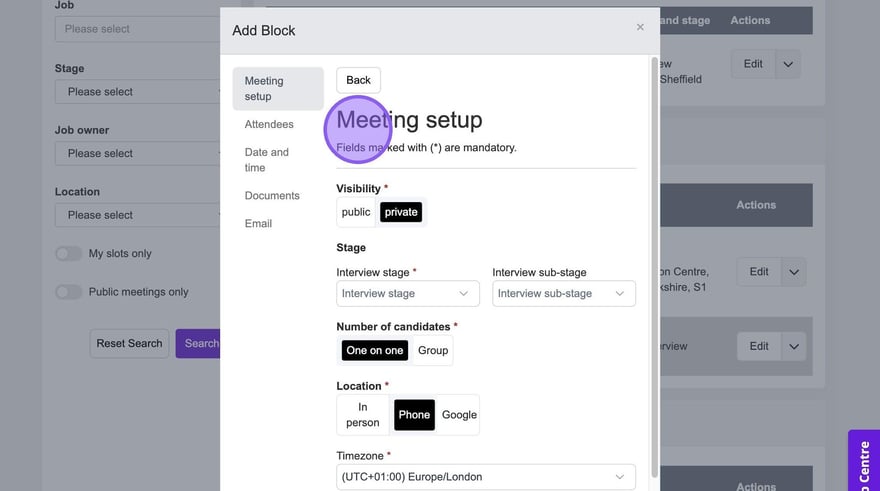Click the Back button
The width and height of the screenshot is (880, 491).
(358, 80)
